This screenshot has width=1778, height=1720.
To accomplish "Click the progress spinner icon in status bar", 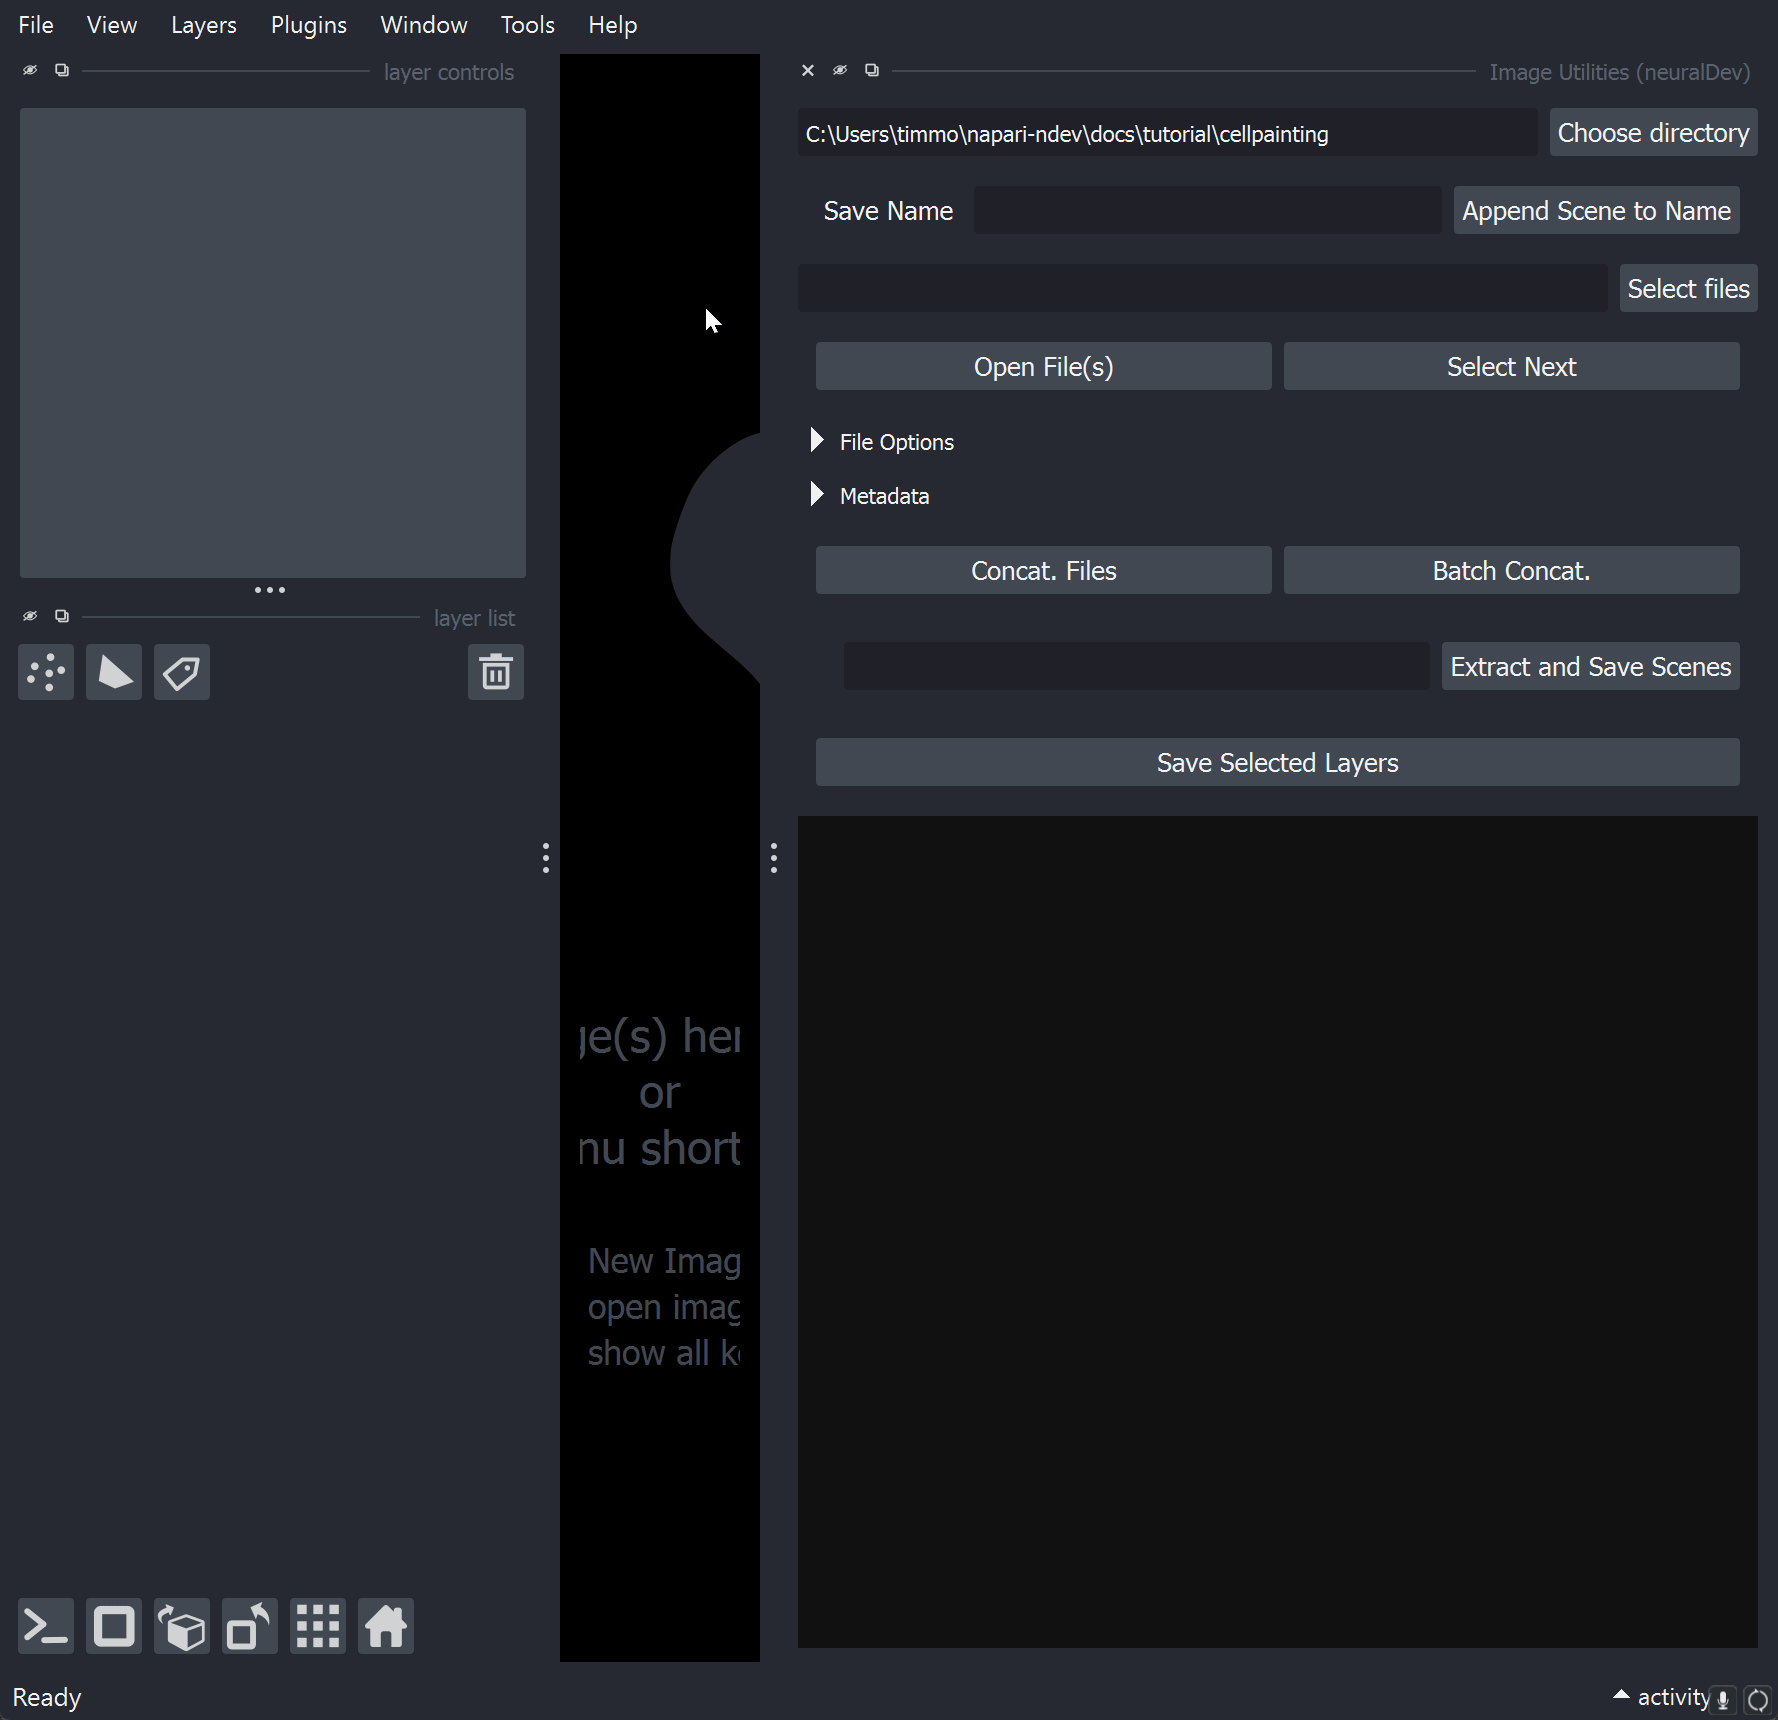I will point(1757,1699).
